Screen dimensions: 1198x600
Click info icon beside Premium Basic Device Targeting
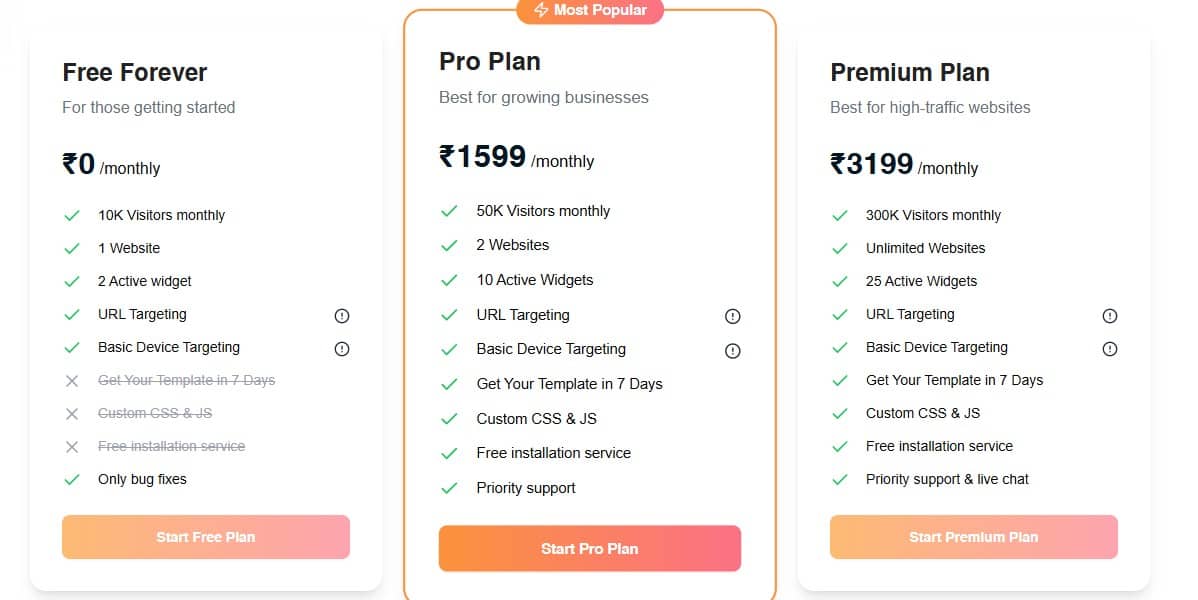(1109, 349)
